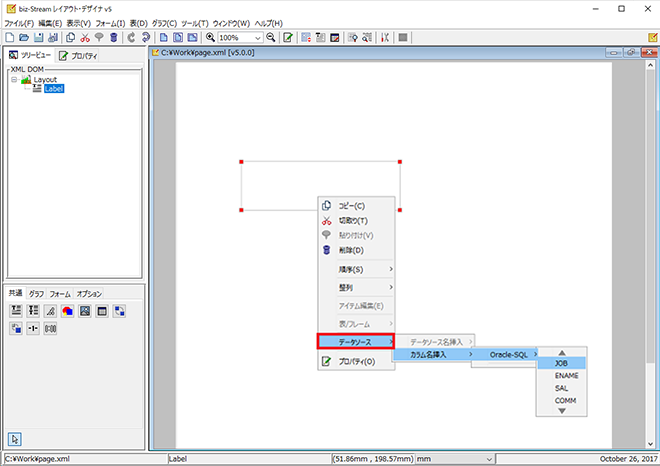
Task: Open the フォーム(I) menu
Action: tap(110, 23)
